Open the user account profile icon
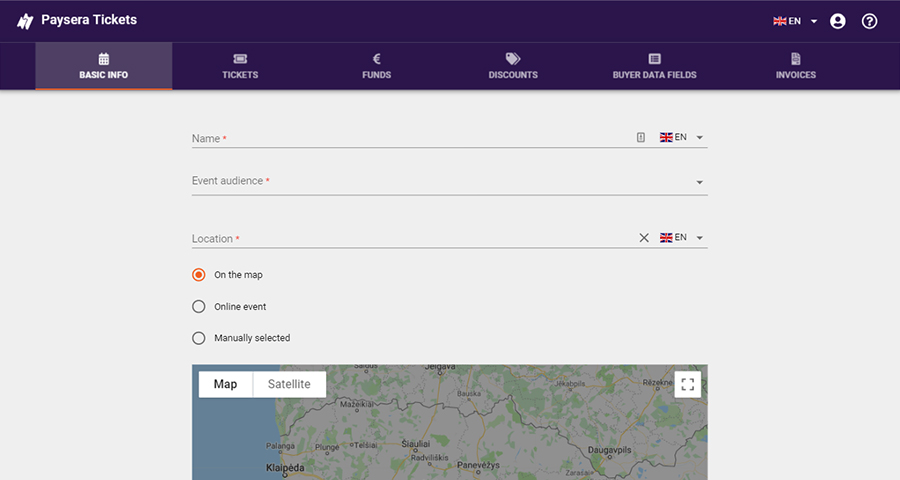Viewport: 900px width, 480px height. [x=838, y=21]
